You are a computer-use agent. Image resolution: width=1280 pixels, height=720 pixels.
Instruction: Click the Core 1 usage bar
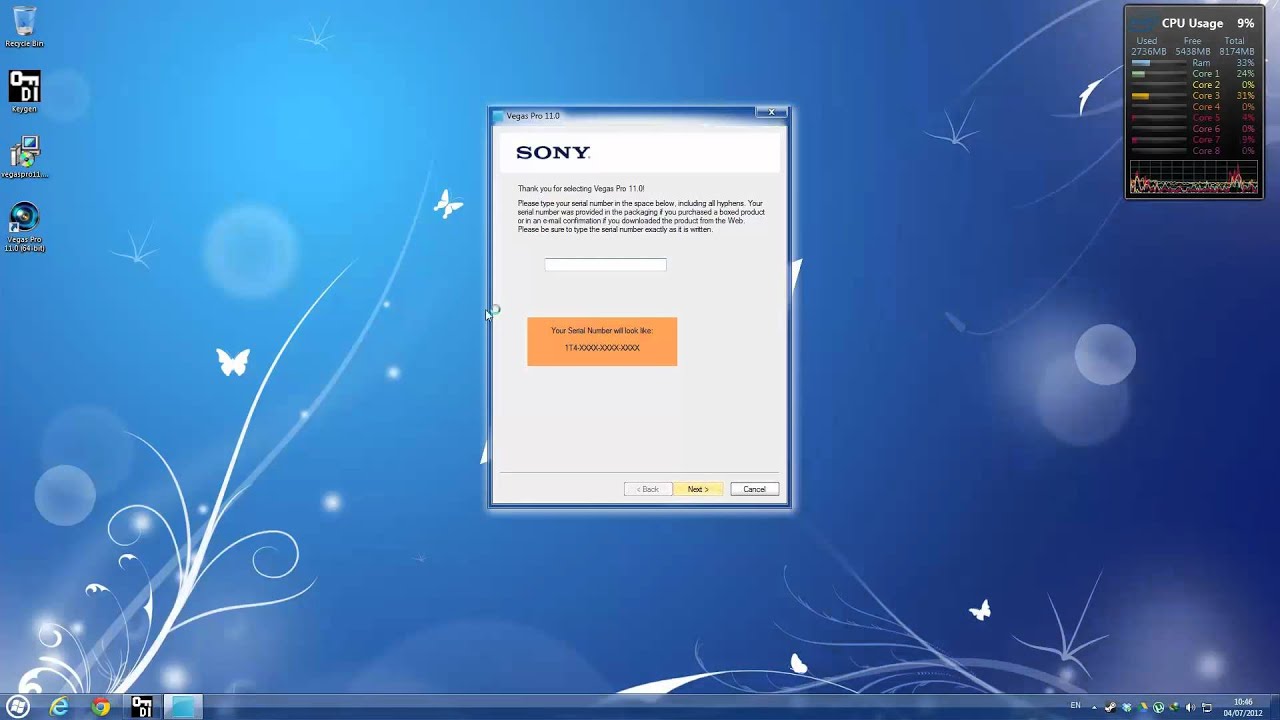(x=1158, y=74)
